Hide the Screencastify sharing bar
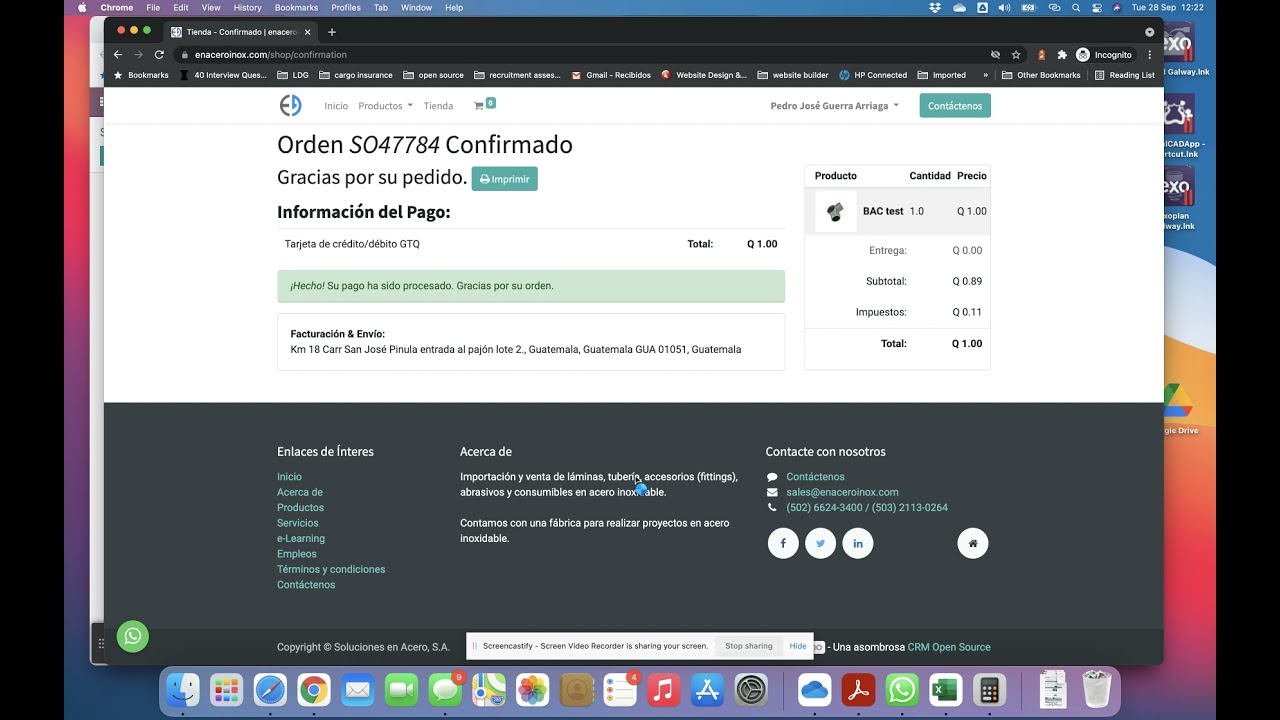Screen dimensions: 1280x720 click(x=798, y=646)
